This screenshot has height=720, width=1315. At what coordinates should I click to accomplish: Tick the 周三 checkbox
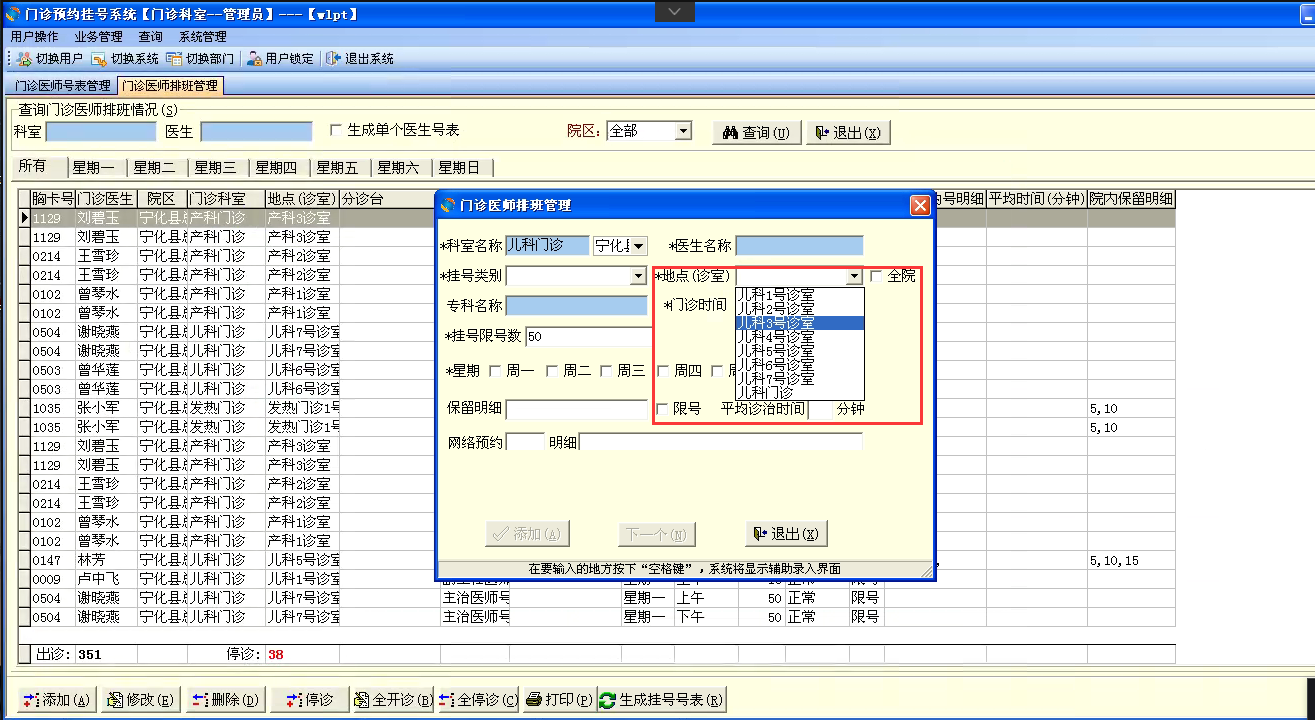click(x=606, y=371)
